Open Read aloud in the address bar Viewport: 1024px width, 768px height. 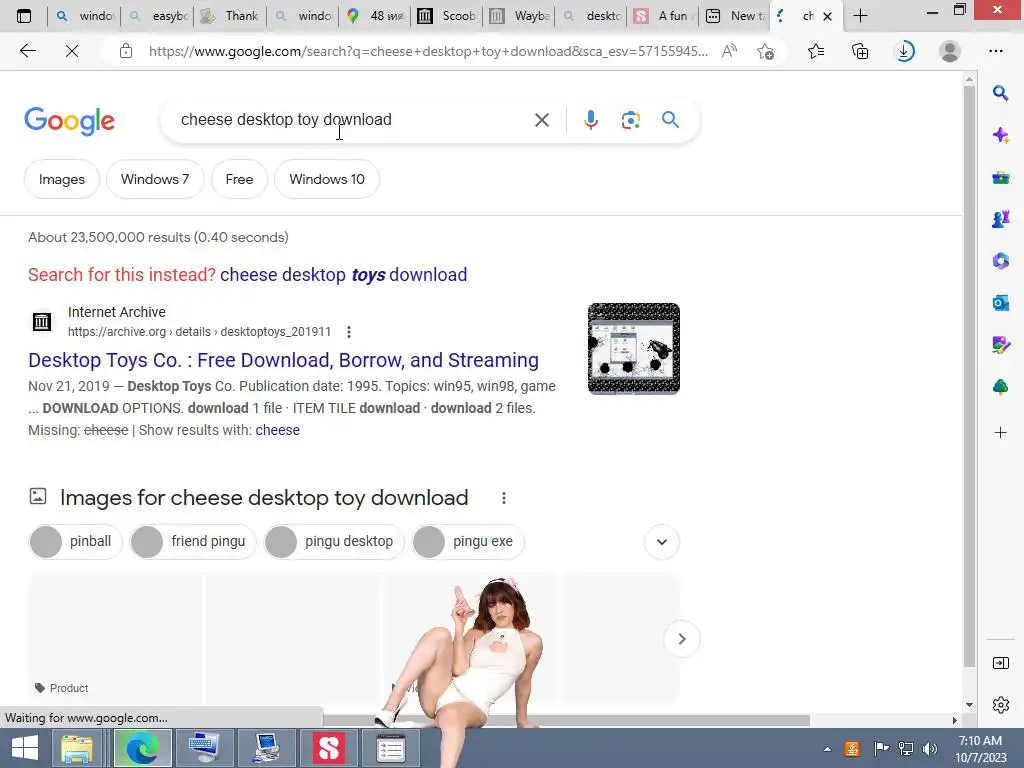pyautogui.click(x=729, y=51)
